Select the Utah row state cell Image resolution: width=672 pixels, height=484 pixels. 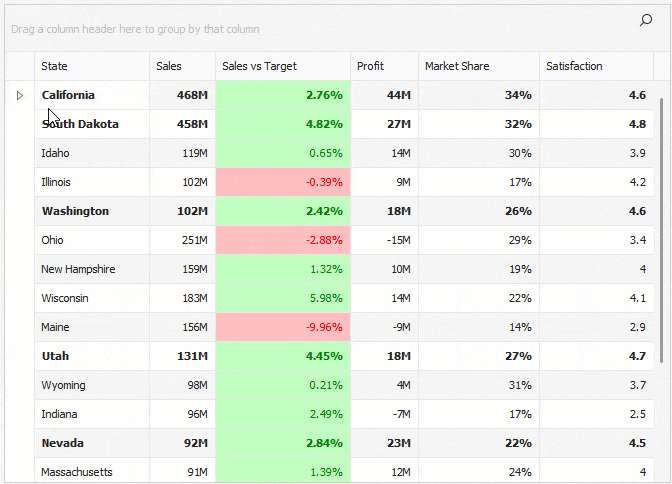pos(92,356)
